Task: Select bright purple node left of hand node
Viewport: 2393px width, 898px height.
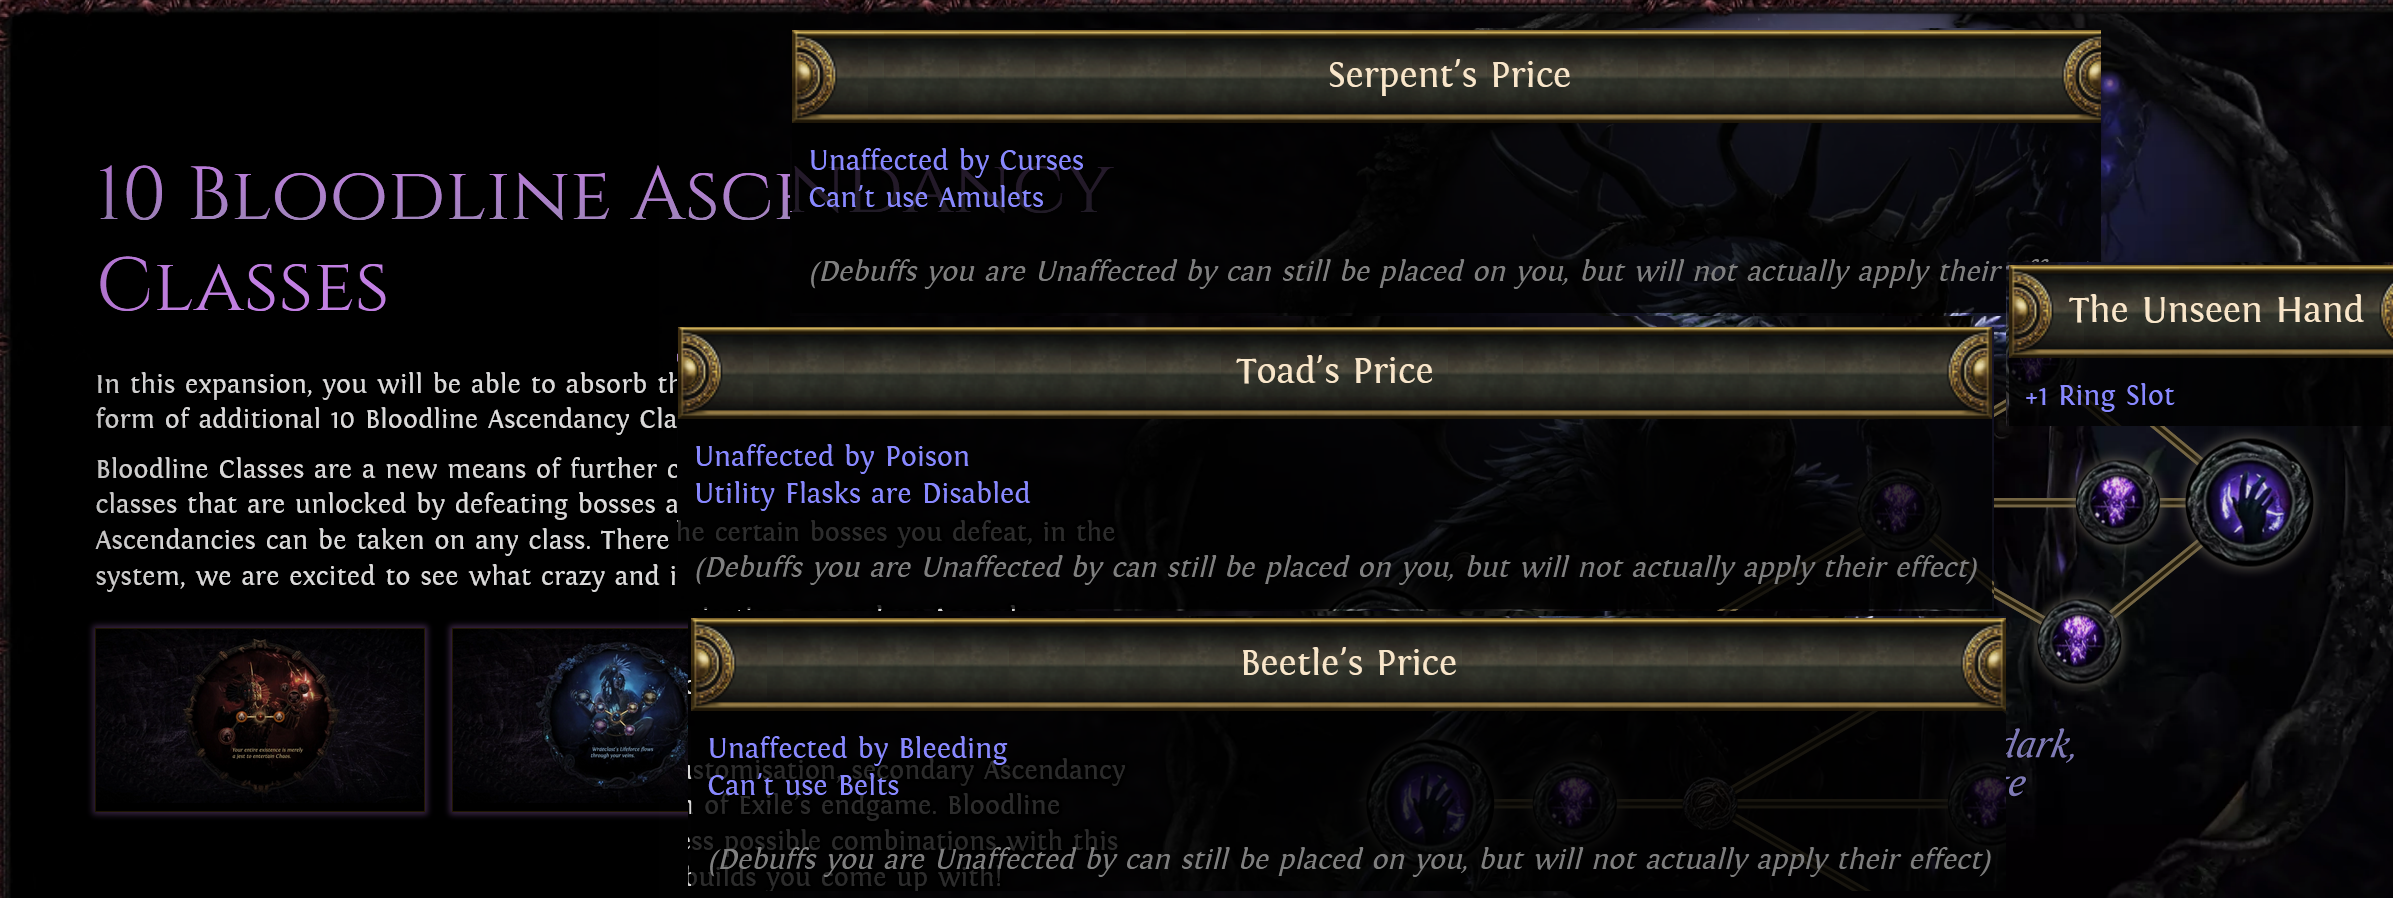Action: coord(2117,501)
